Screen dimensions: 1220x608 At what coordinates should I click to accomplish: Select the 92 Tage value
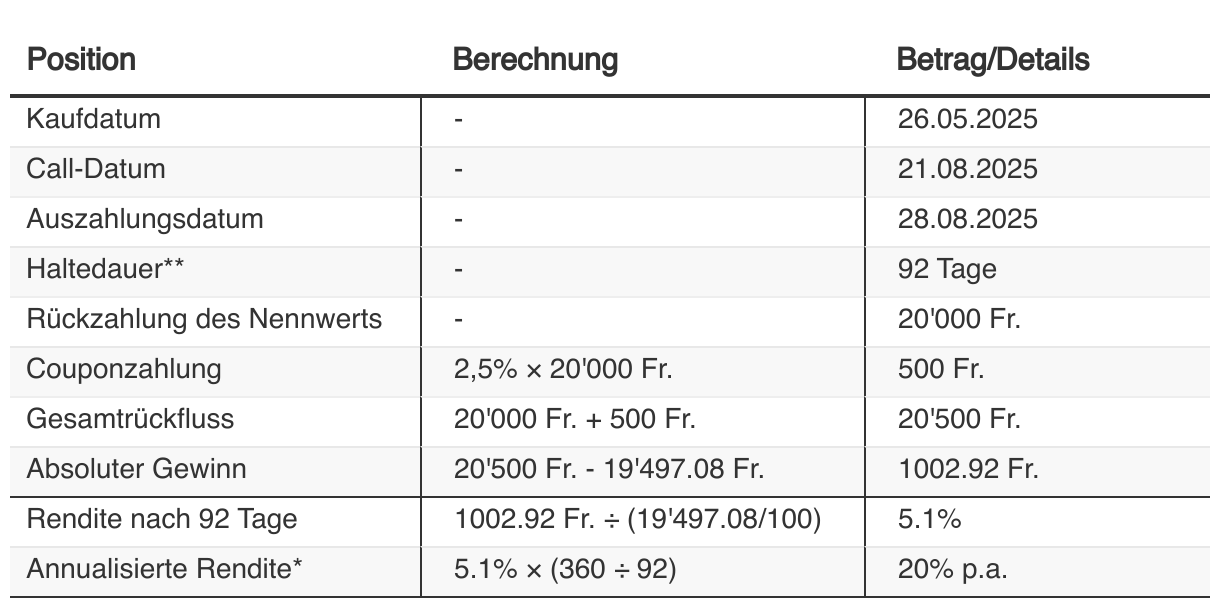coord(946,270)
